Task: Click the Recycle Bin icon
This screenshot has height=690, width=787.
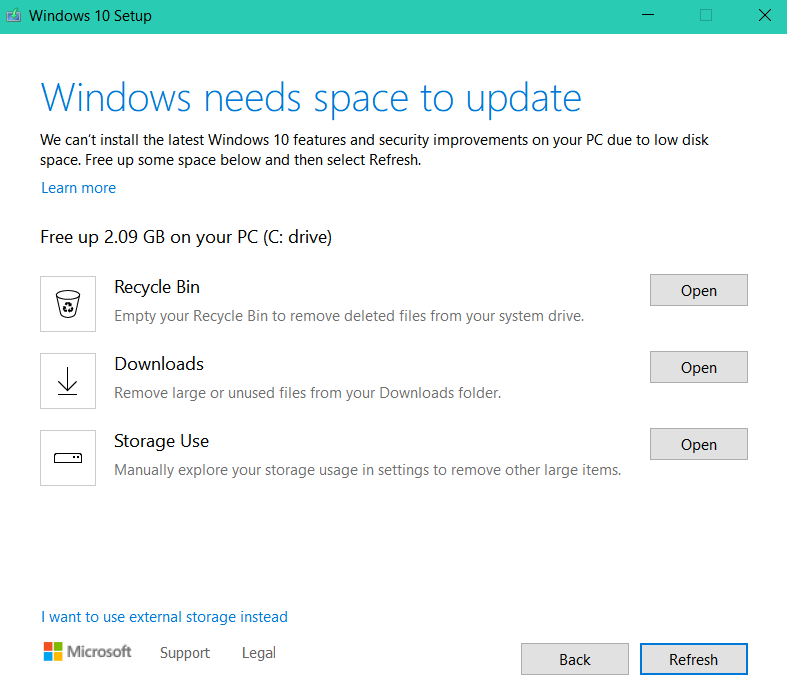Action: coord(68,304)
